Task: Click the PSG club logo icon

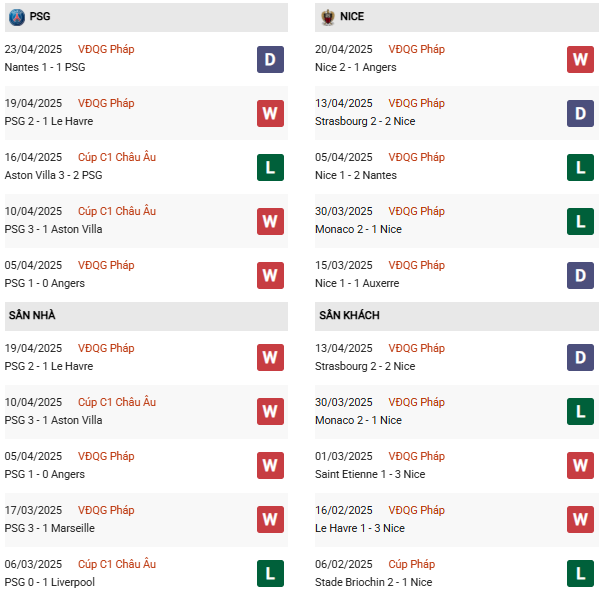Action: tap(16, 17)
